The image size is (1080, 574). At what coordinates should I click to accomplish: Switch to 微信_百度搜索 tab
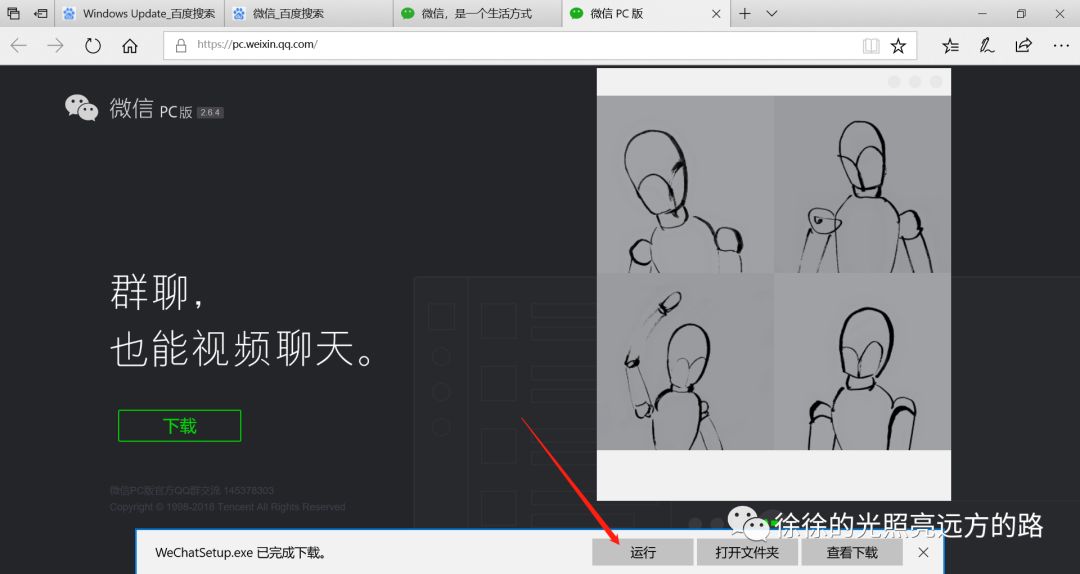point(309,13)
